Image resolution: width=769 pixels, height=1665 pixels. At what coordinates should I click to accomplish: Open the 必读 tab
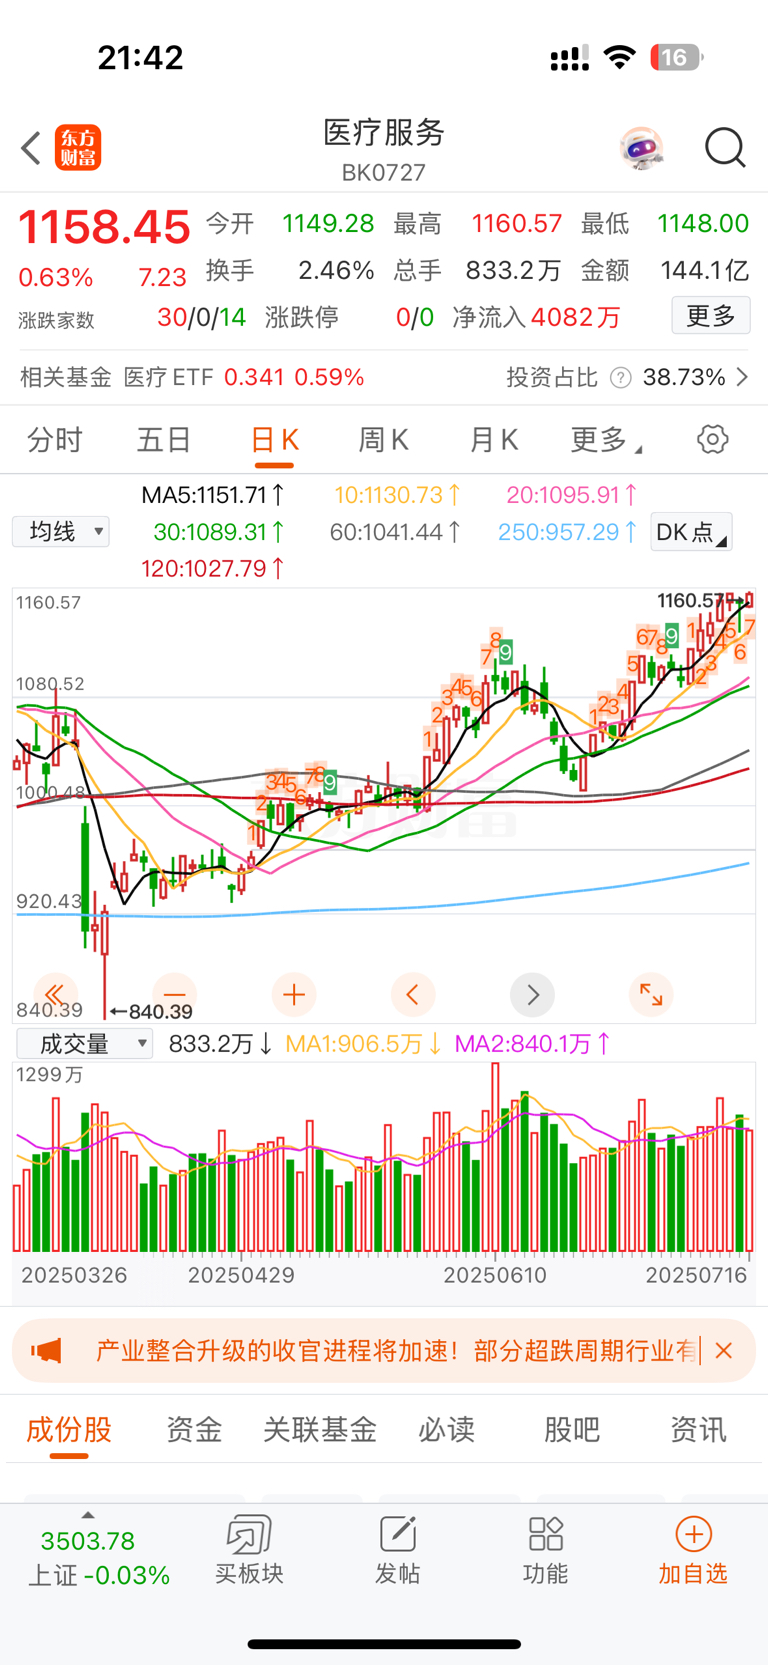(446, 1430)
